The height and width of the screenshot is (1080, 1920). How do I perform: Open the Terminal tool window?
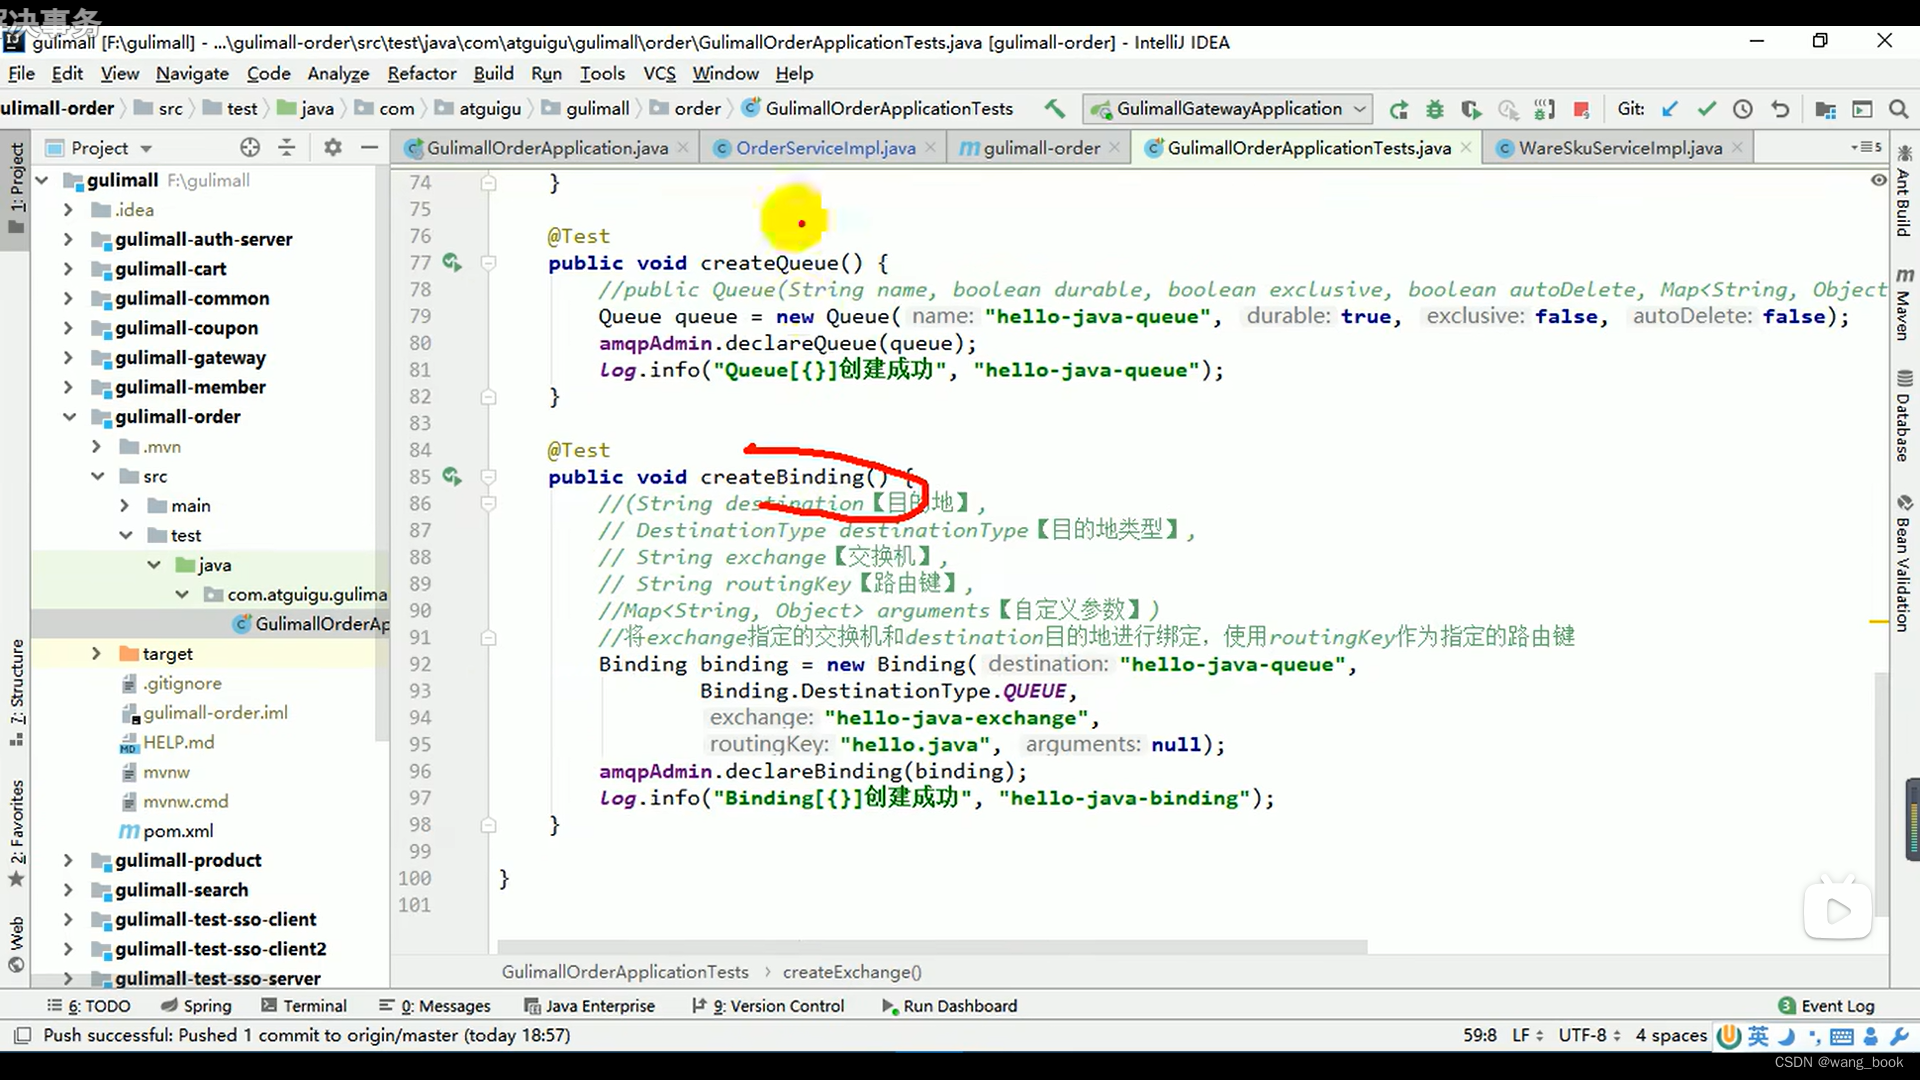(303, 1006)
